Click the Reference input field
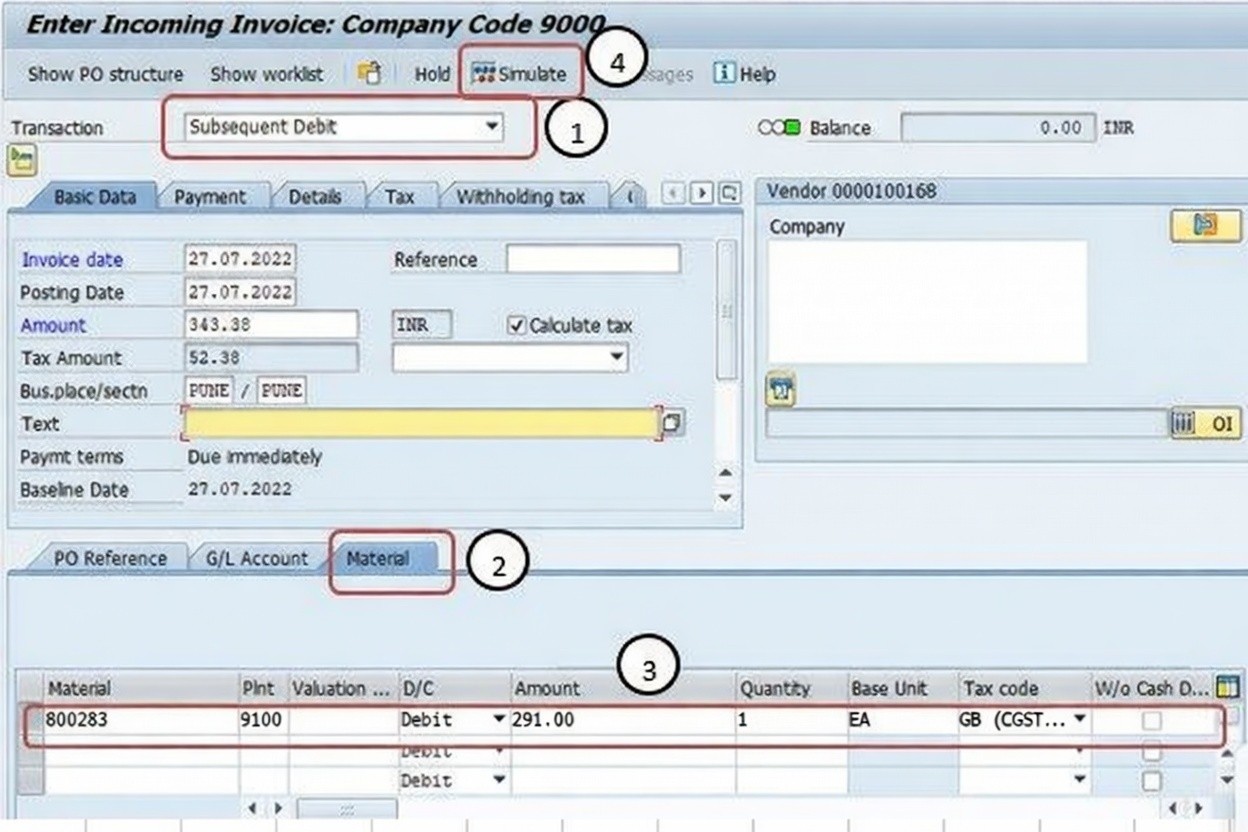 point(592,260)
